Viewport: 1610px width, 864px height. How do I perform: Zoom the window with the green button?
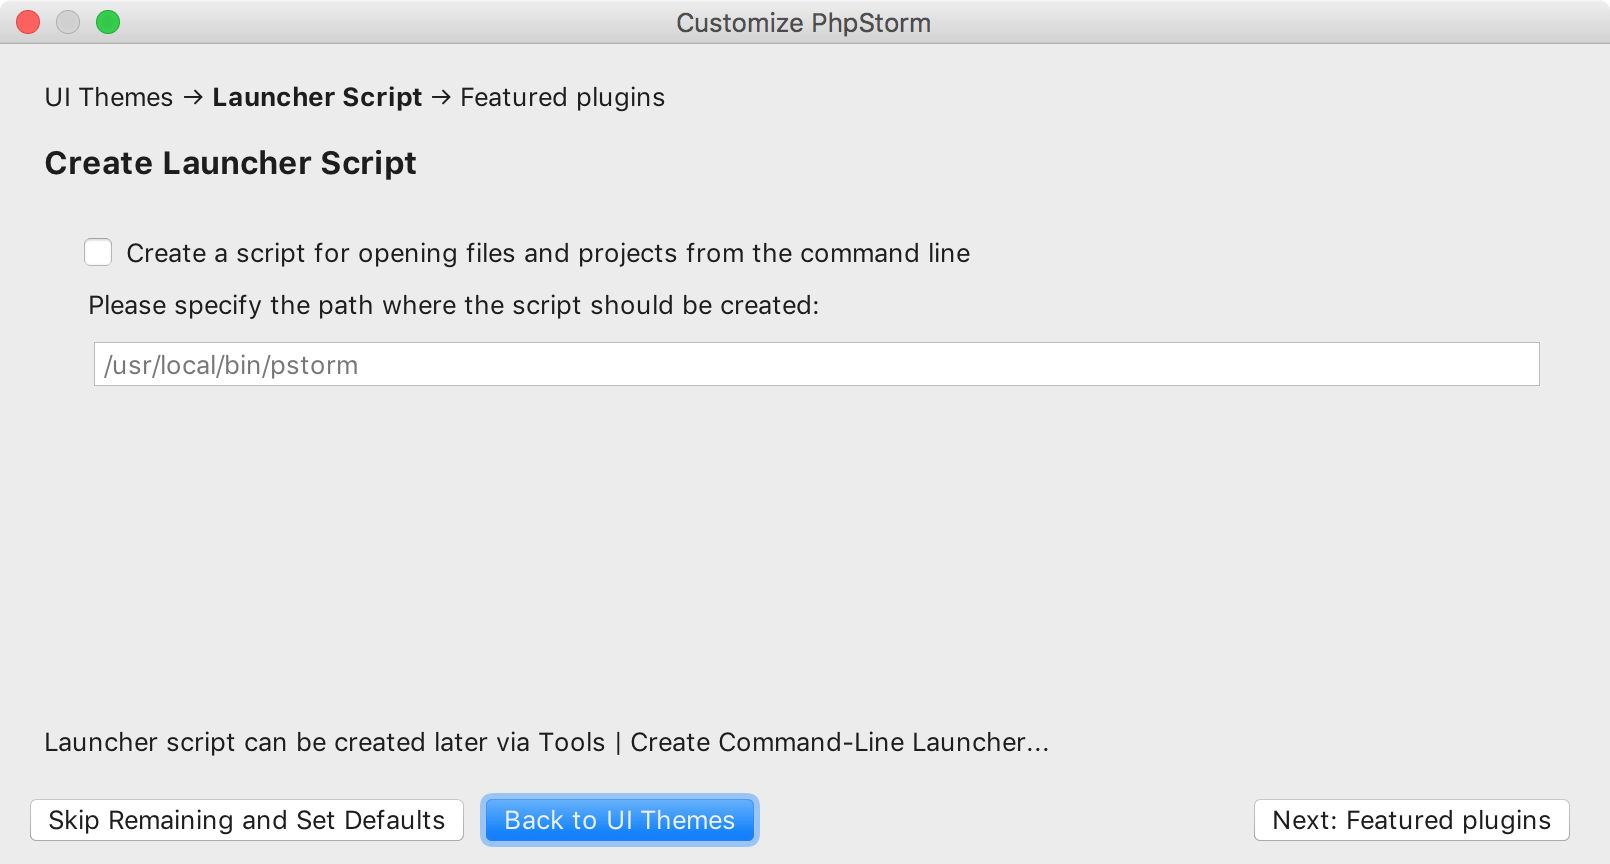[x=108, y=22]
